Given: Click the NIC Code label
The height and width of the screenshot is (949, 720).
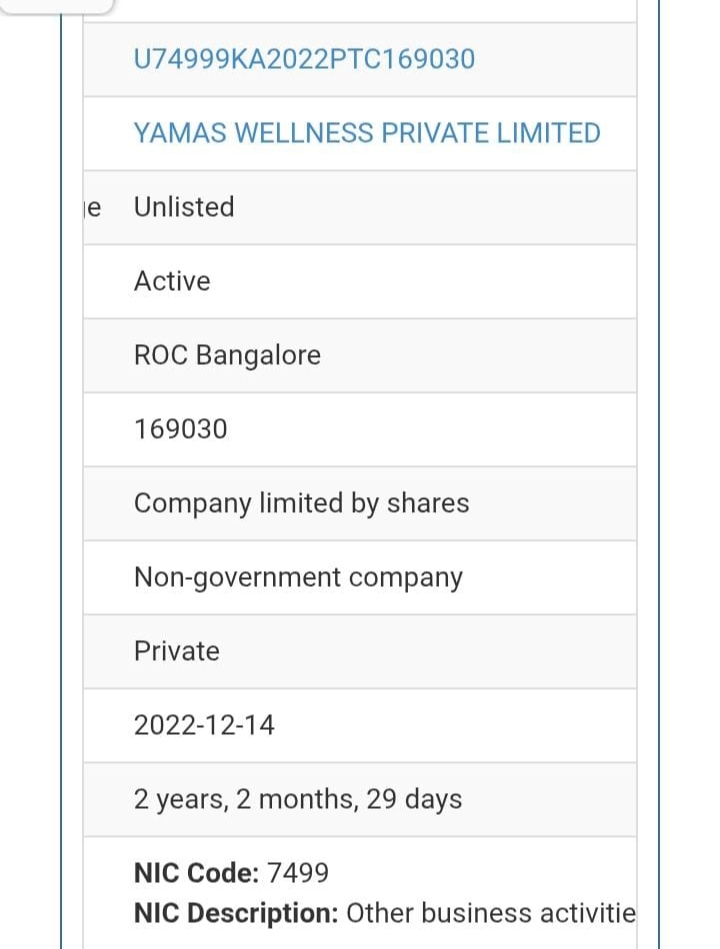Looking at the screenshot, I should coord(196,873).
